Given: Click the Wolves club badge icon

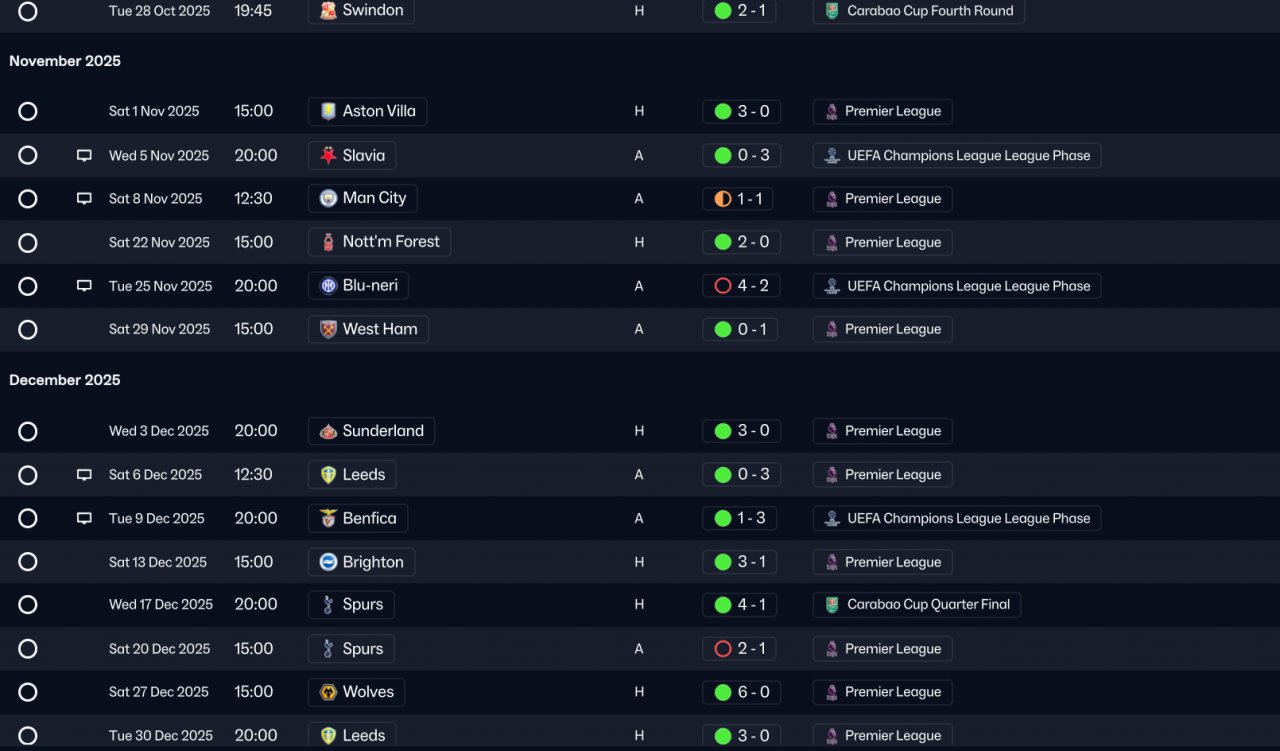Looking at the screenshot, I should click(328, 692).
